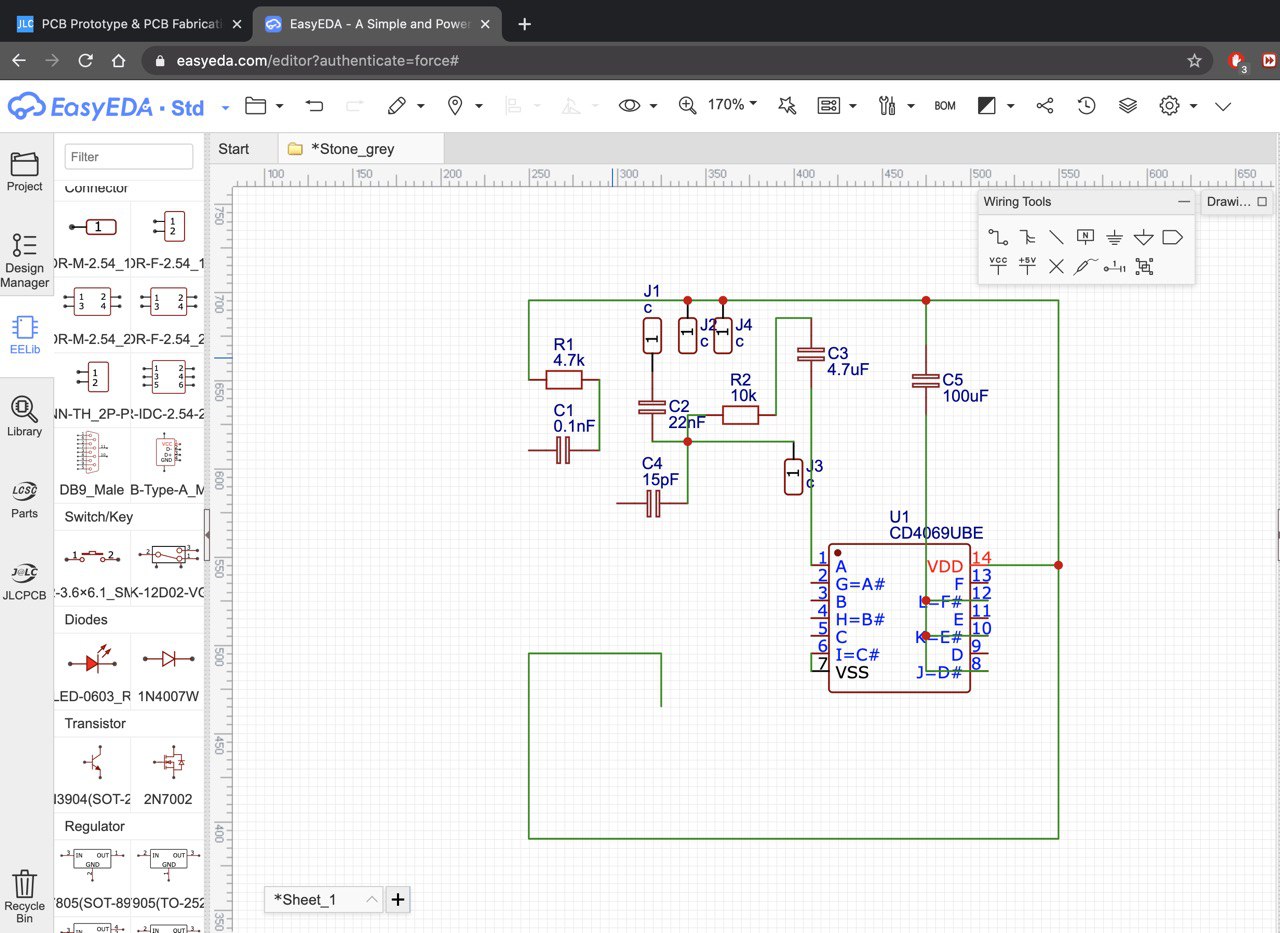Open the file folder dropdown menu

(x=264, y=106)
